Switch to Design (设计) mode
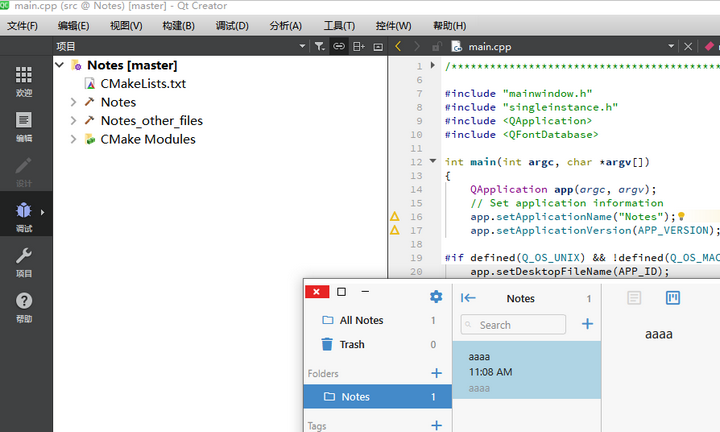The height and width of the screenshot is (432, 720). click(24, 172)
